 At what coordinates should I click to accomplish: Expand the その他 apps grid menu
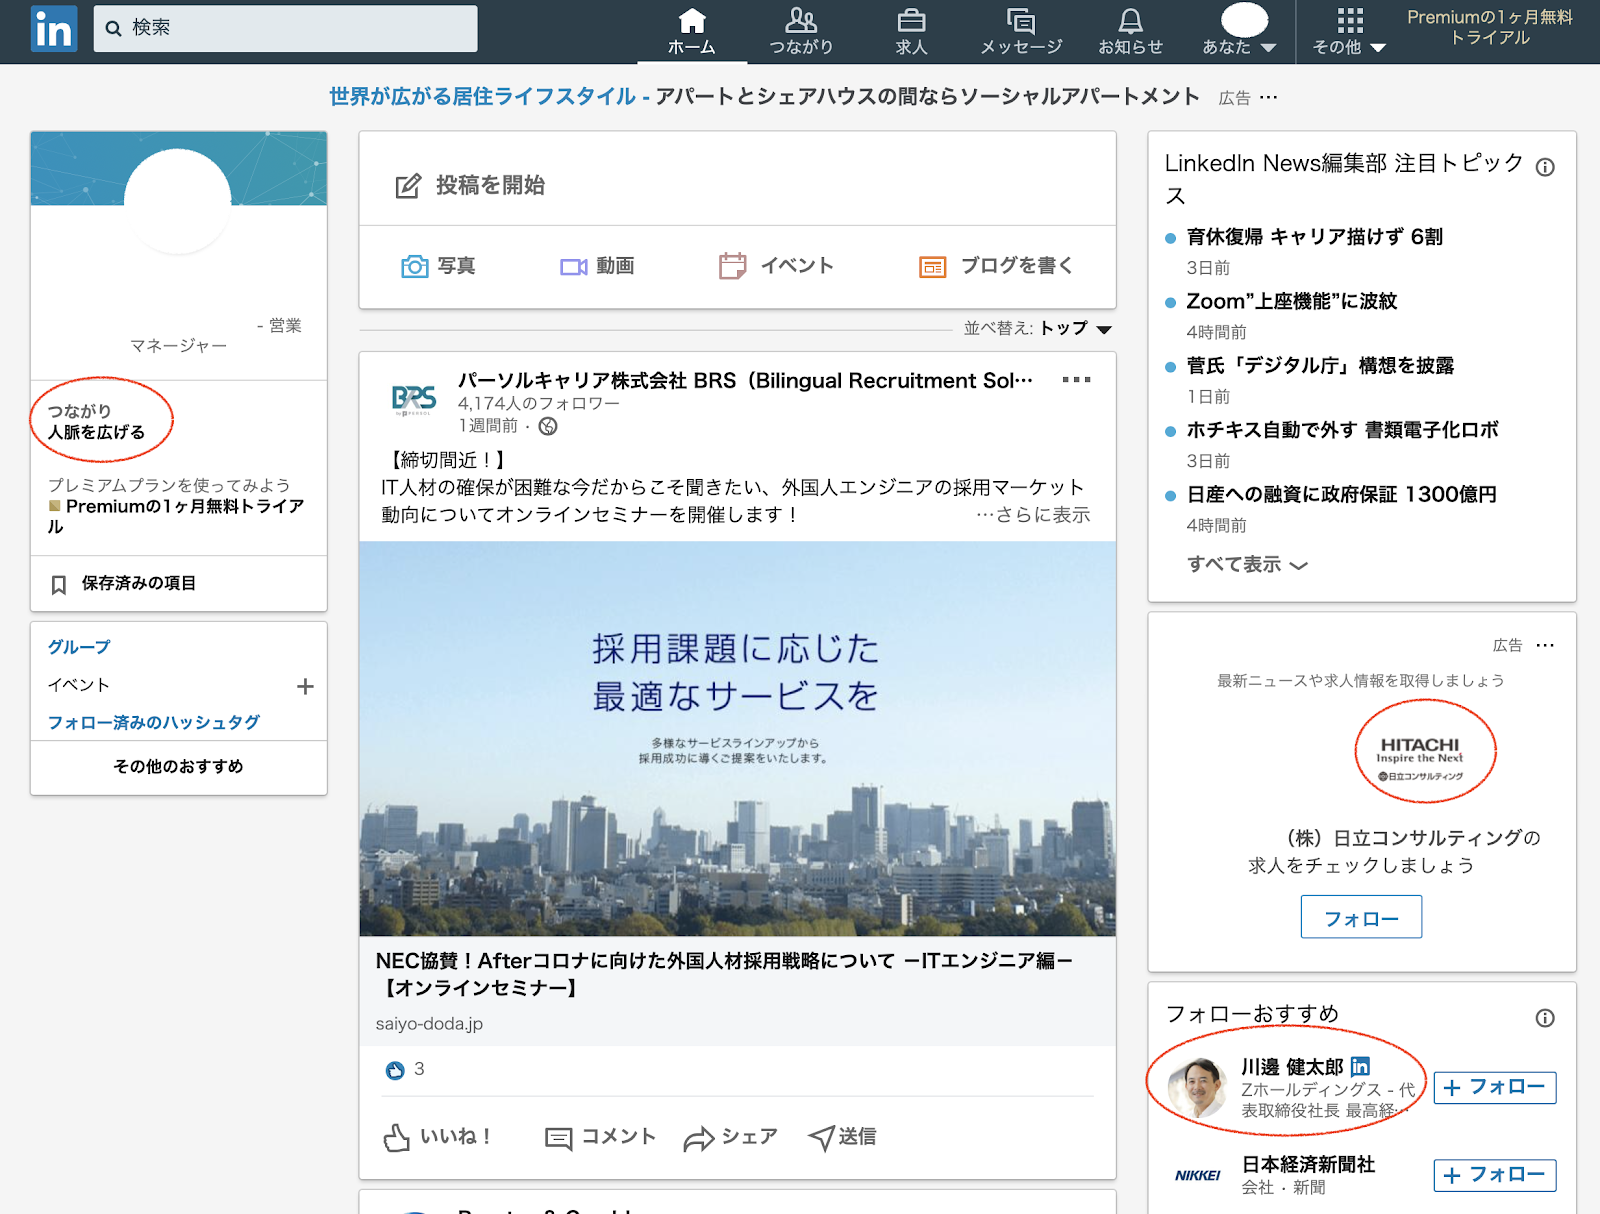point(1349,32)
